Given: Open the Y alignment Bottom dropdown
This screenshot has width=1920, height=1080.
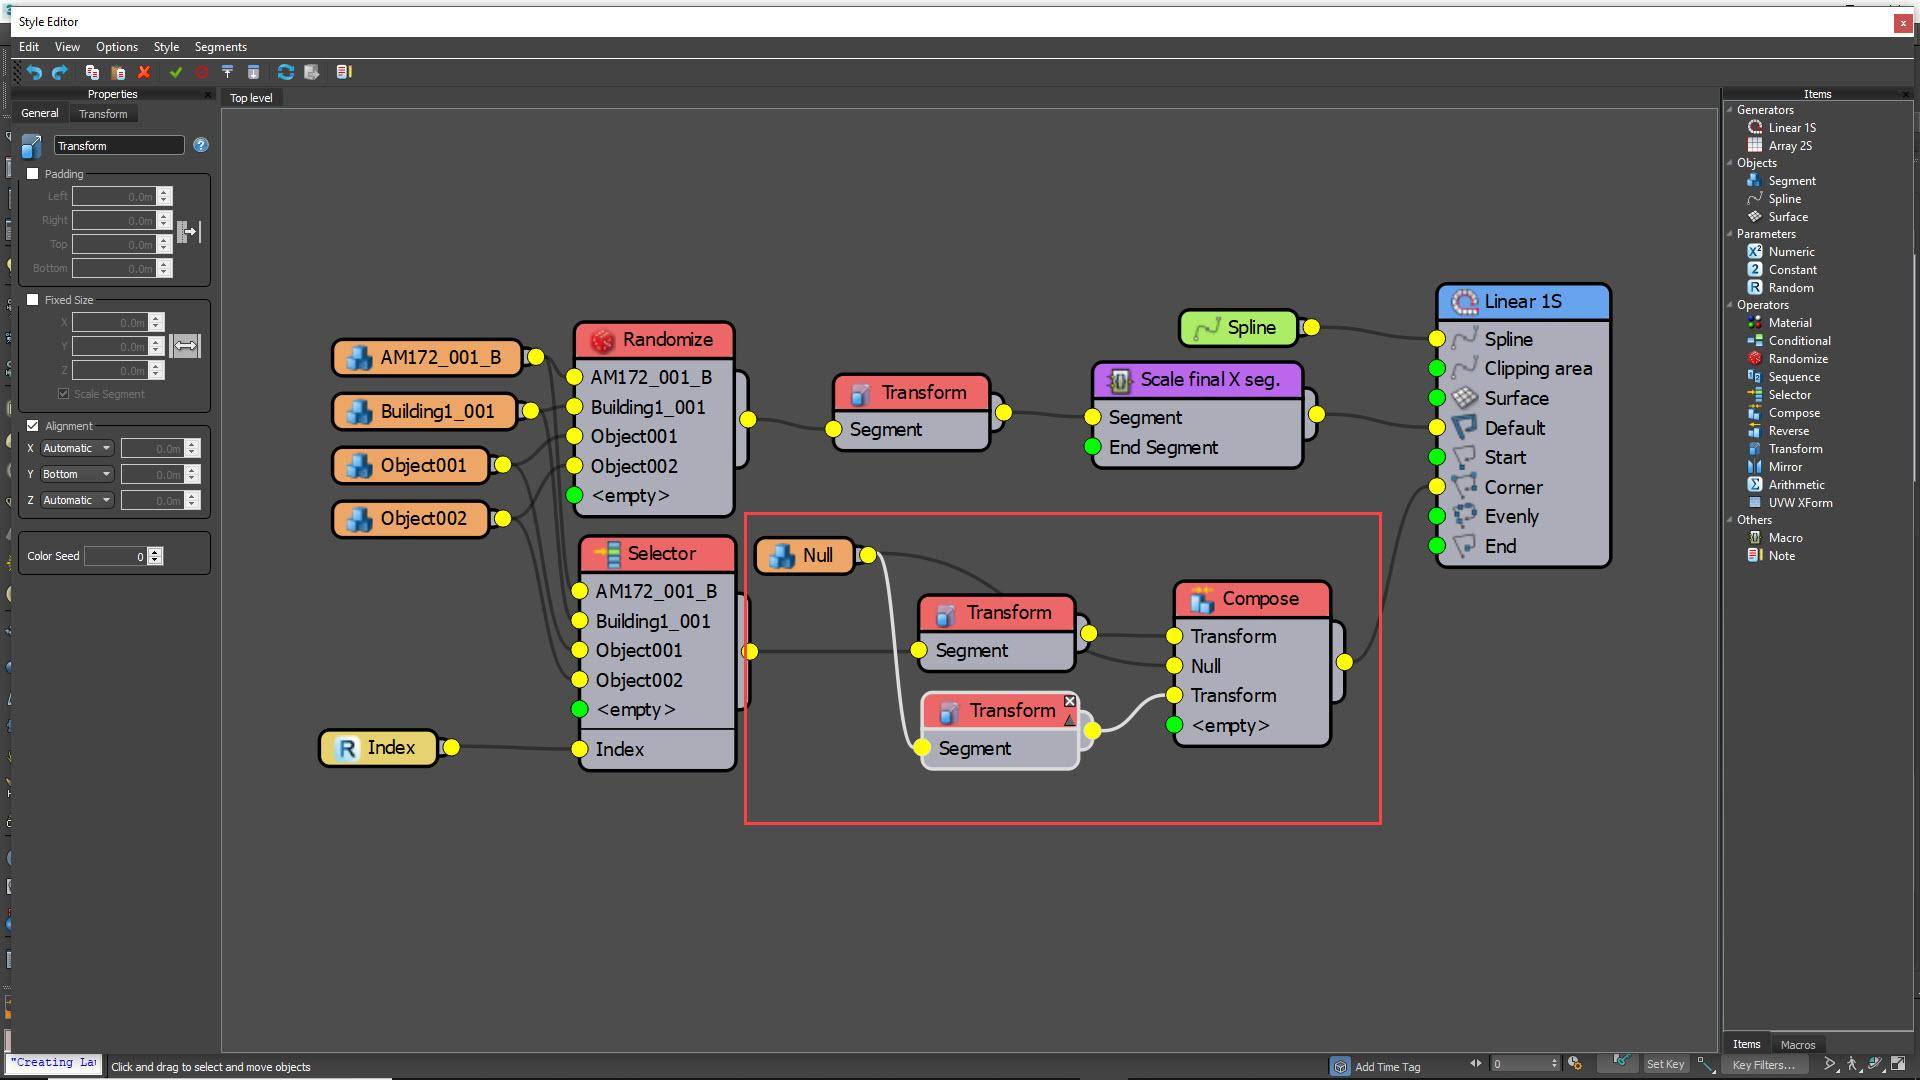Looking at the screenshot, I should pyautogui.click(x=108, y=473).
